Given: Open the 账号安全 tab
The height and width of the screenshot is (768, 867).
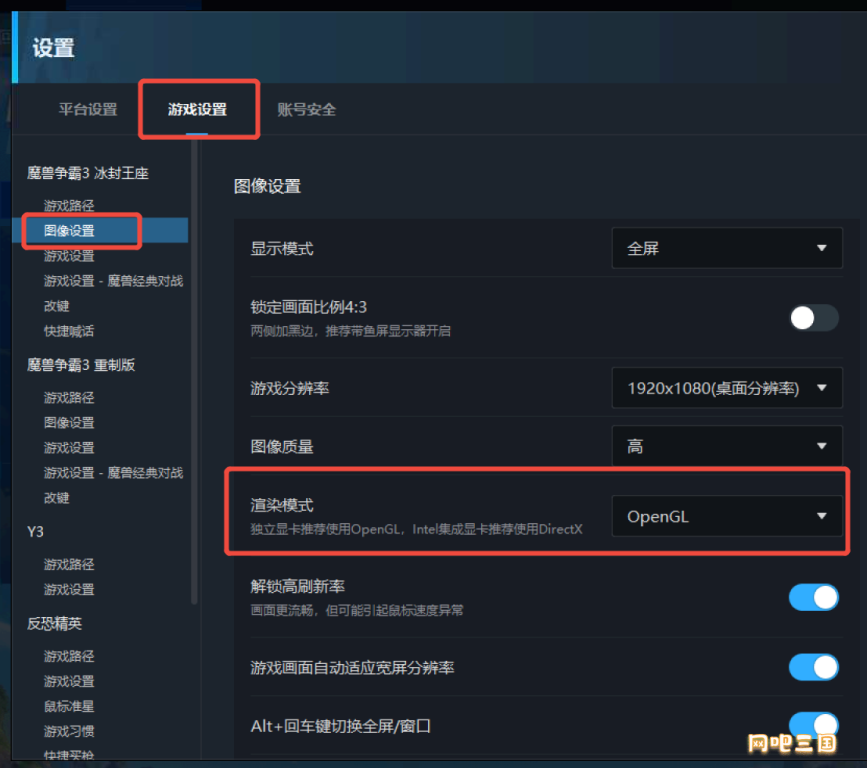Looking at the screenshot, I should (x=306, y=109).
